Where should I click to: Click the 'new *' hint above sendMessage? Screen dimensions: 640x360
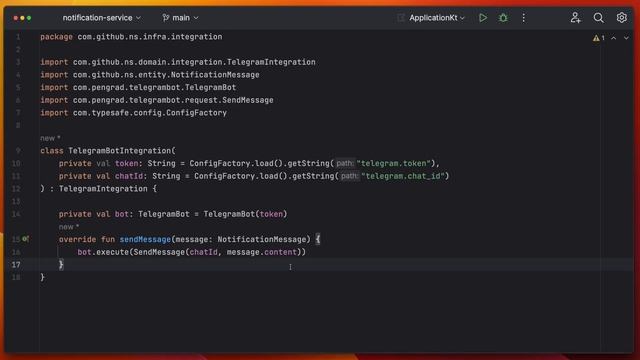pos(69,227)
